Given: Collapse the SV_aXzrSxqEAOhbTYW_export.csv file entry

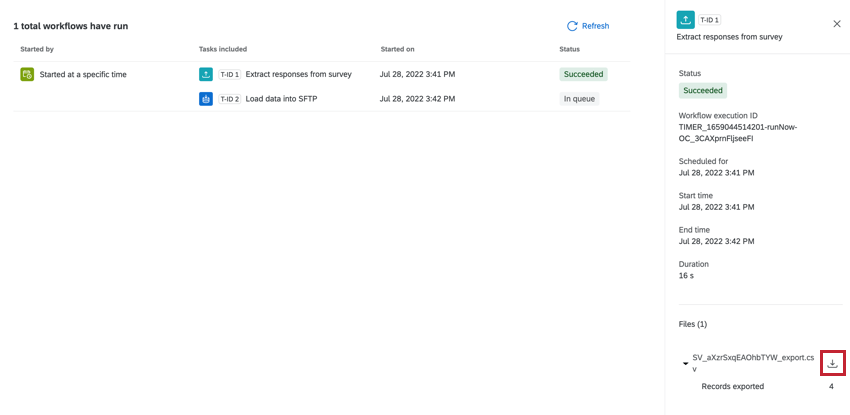Looking at the screenshot, I should (x=686, y=364).
